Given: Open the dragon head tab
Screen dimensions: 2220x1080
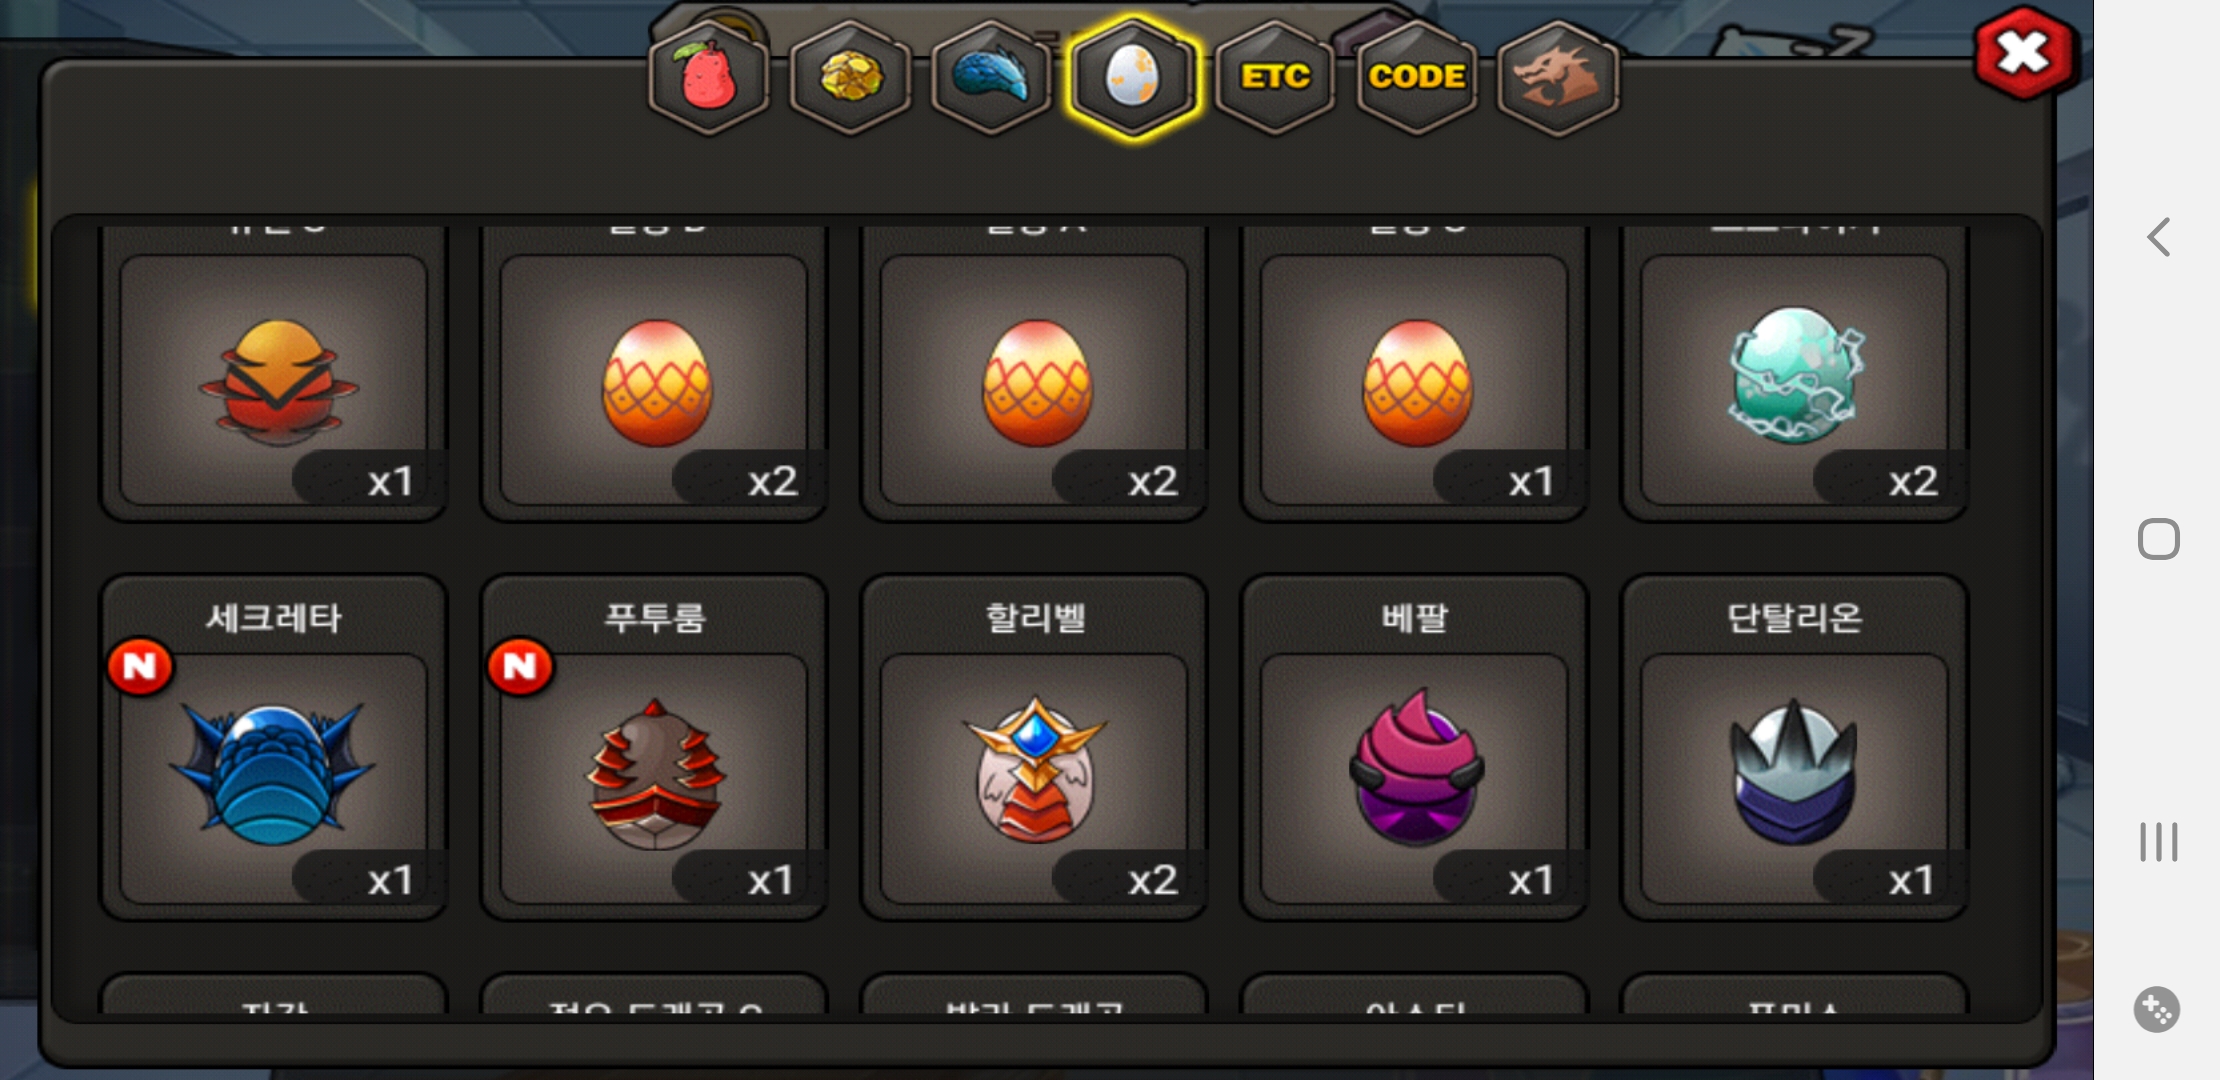Looking at the screenshot, I should [x=1558, y=77].
